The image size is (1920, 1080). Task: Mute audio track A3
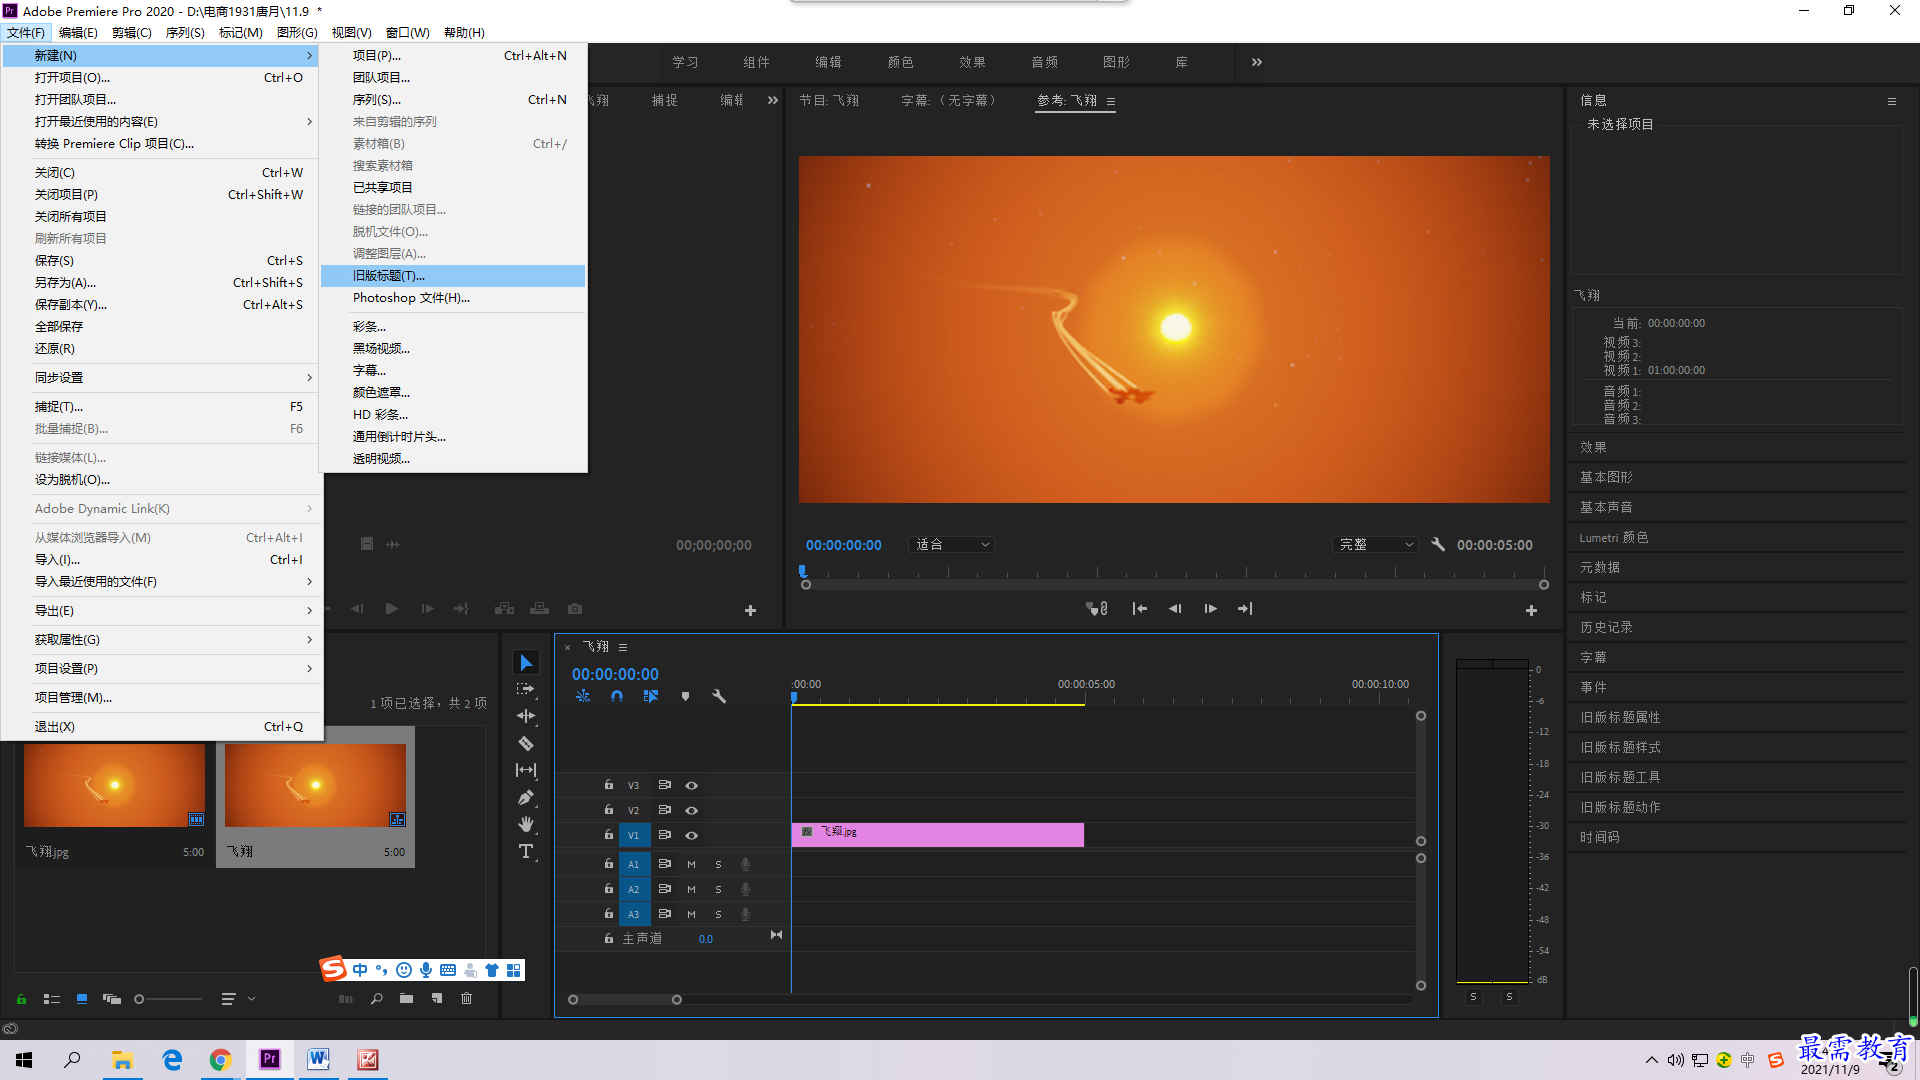tap(691, 914)
